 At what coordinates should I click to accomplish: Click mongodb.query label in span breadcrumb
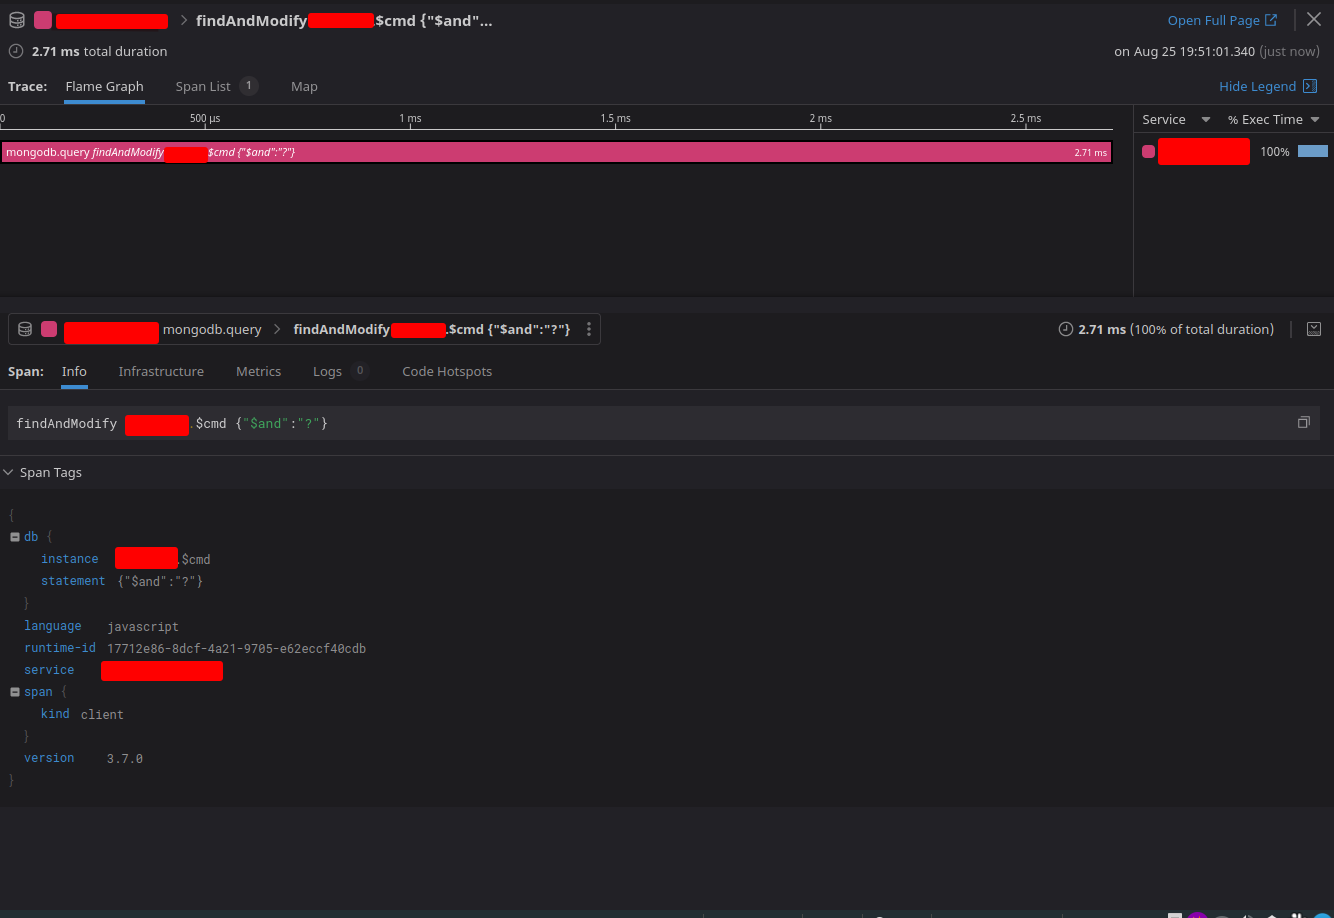[212, 329]
